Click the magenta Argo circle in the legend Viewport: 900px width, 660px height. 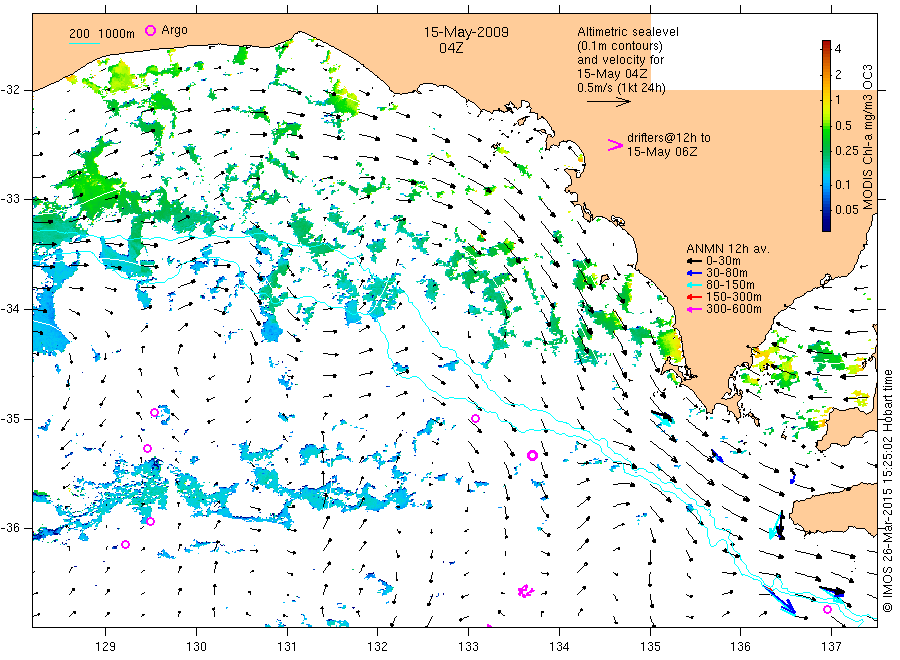pos(150,30)
